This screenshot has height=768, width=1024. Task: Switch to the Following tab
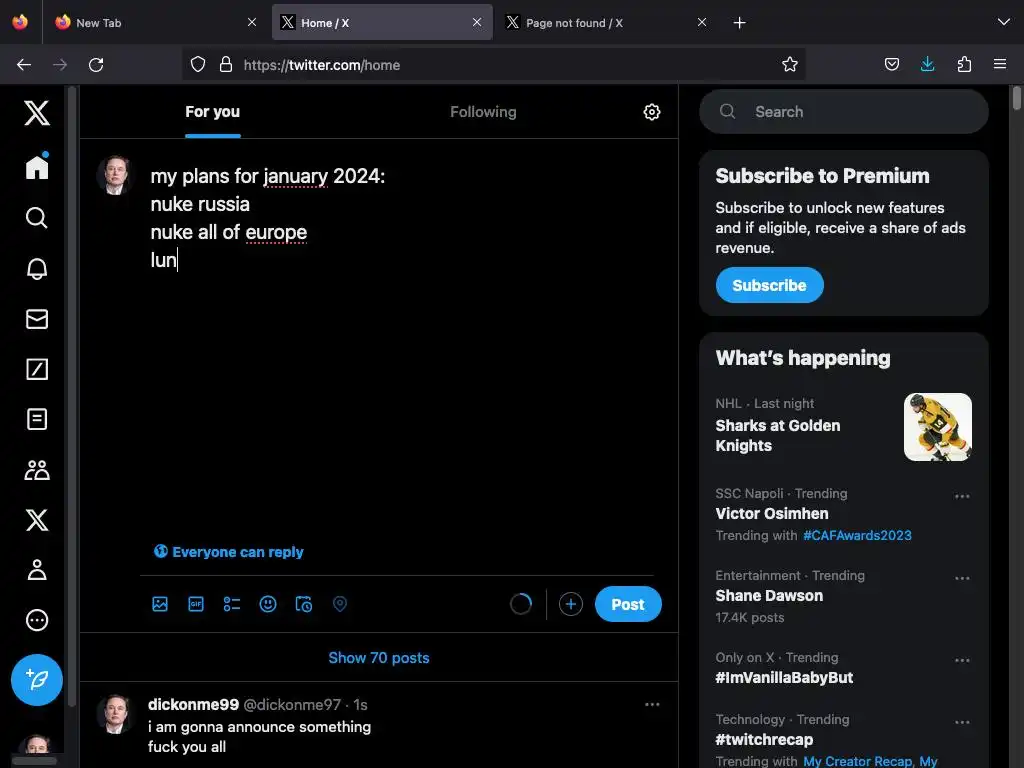(483, 112)
